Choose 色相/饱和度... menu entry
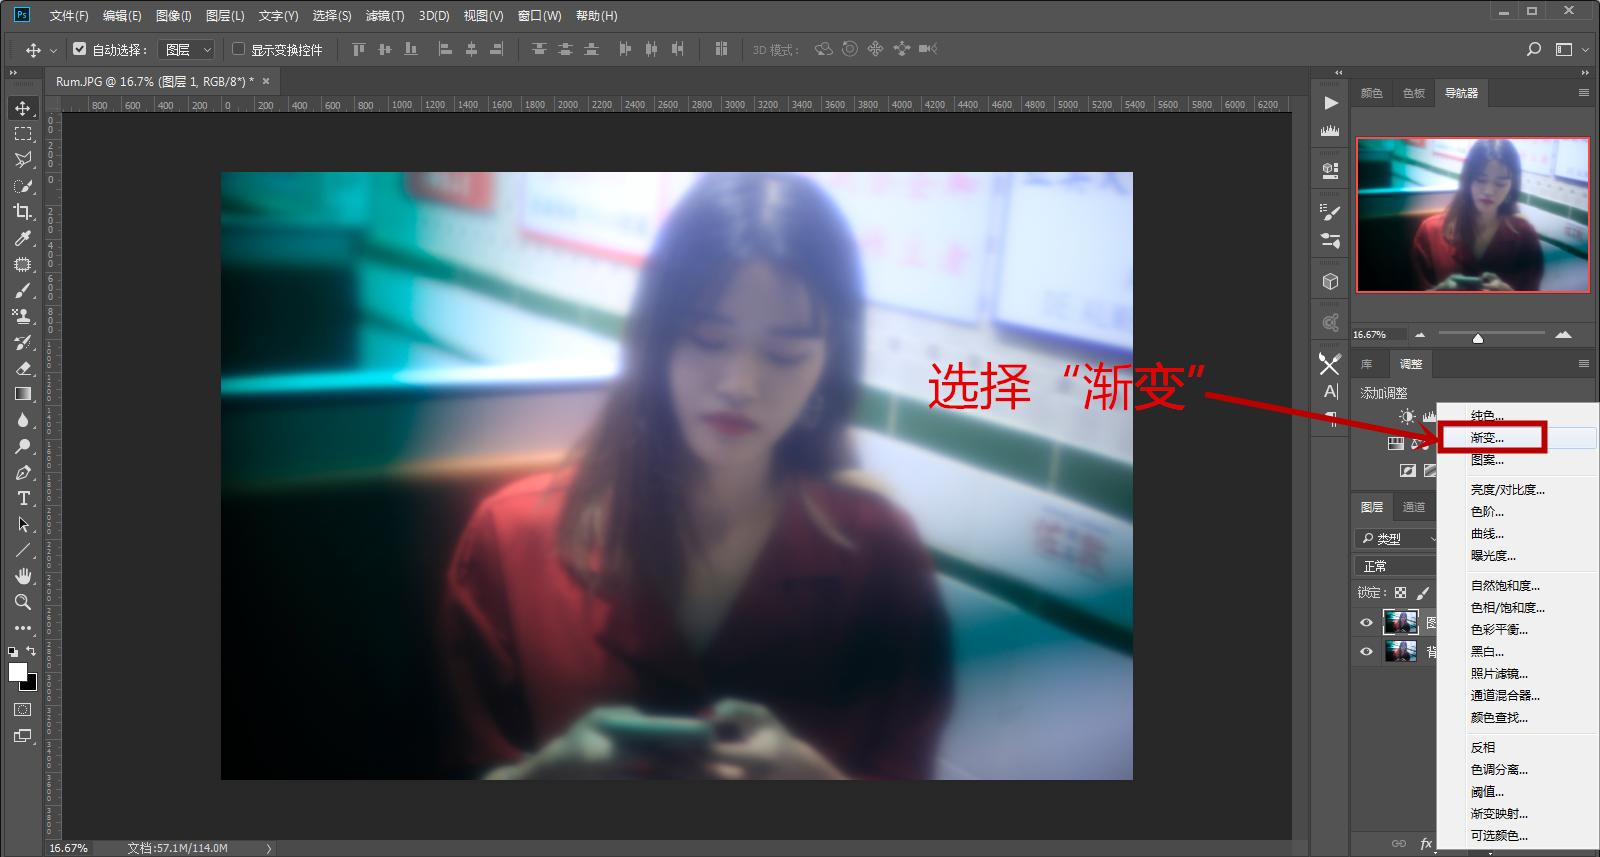The image size is (1600, 857). [x=1518, y=608]
